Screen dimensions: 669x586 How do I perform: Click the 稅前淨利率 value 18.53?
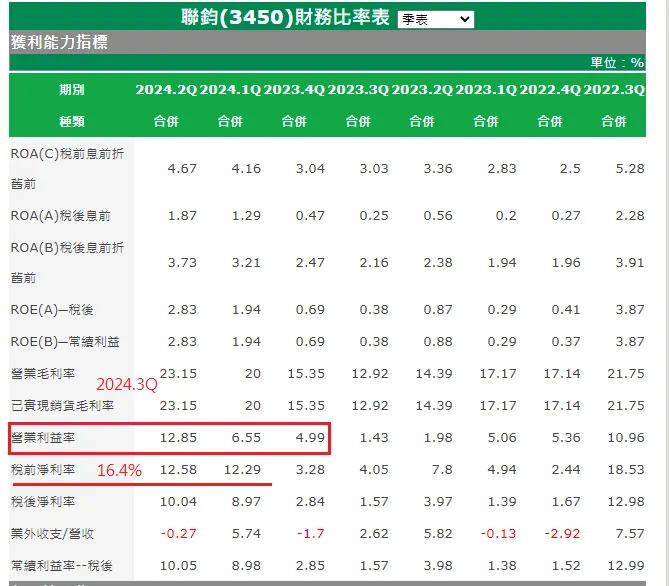[x=626, y=469]
